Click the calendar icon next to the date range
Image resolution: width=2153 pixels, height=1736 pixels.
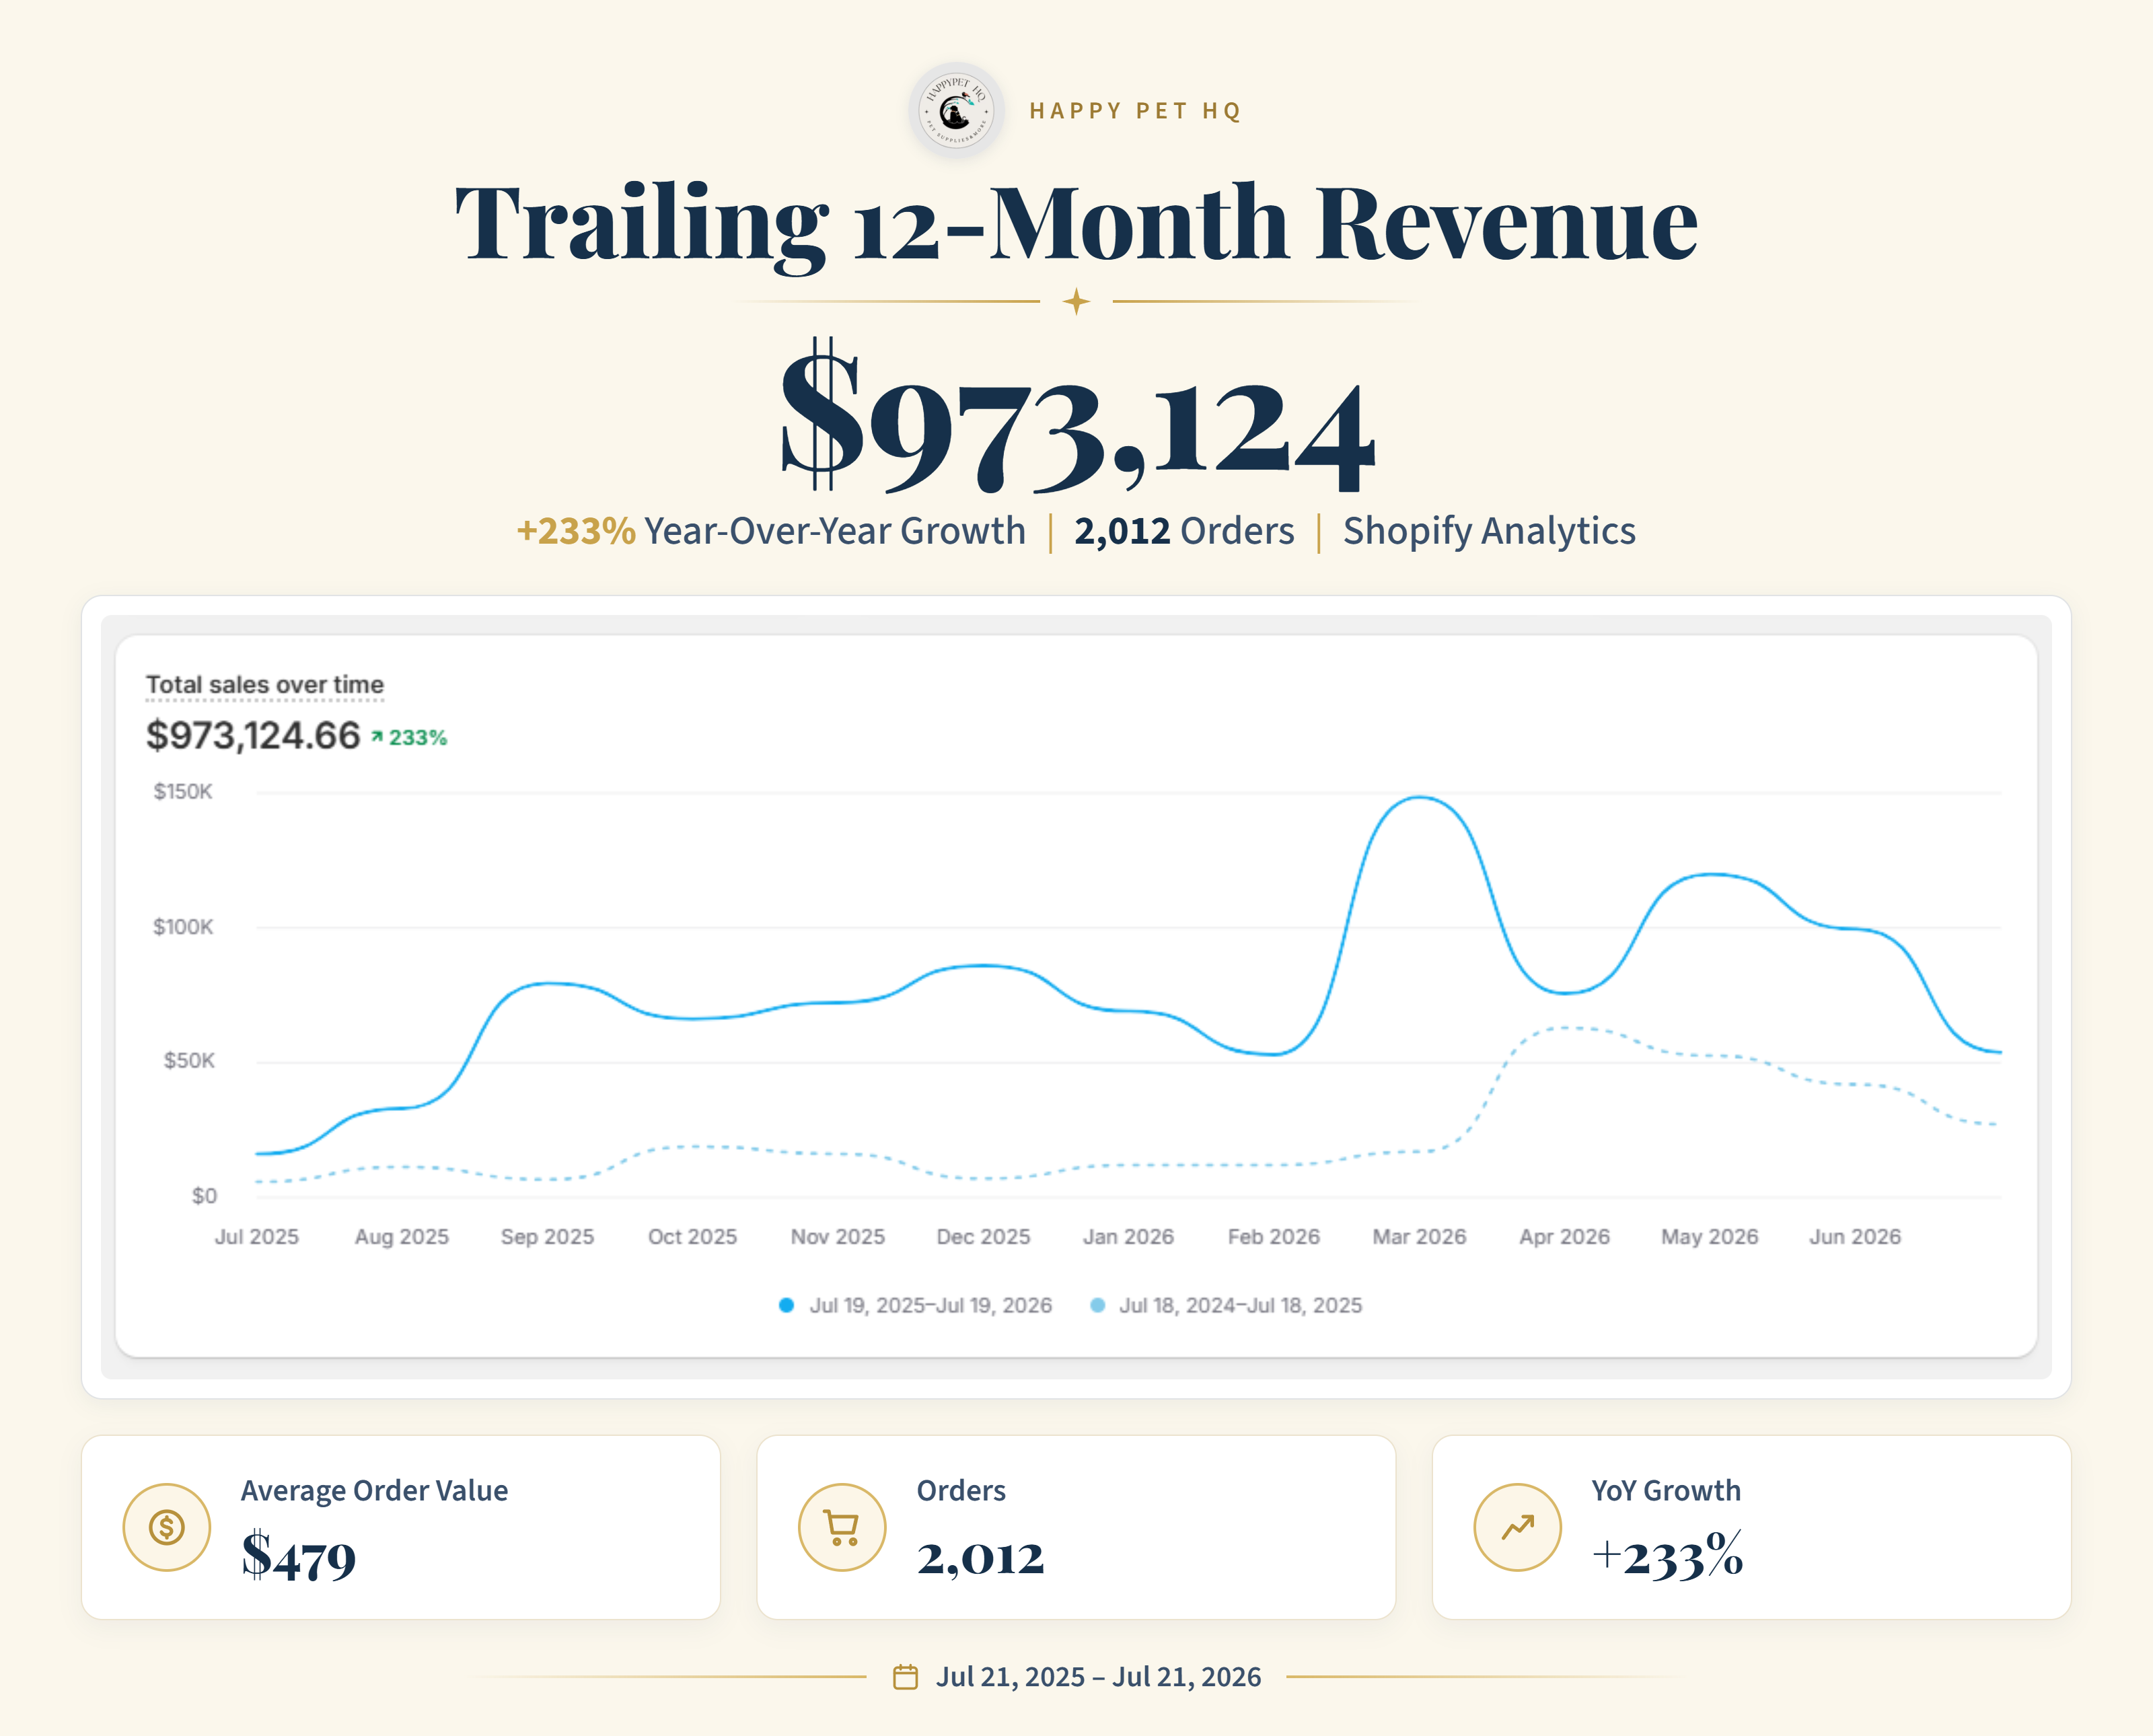click(905, 1677)
